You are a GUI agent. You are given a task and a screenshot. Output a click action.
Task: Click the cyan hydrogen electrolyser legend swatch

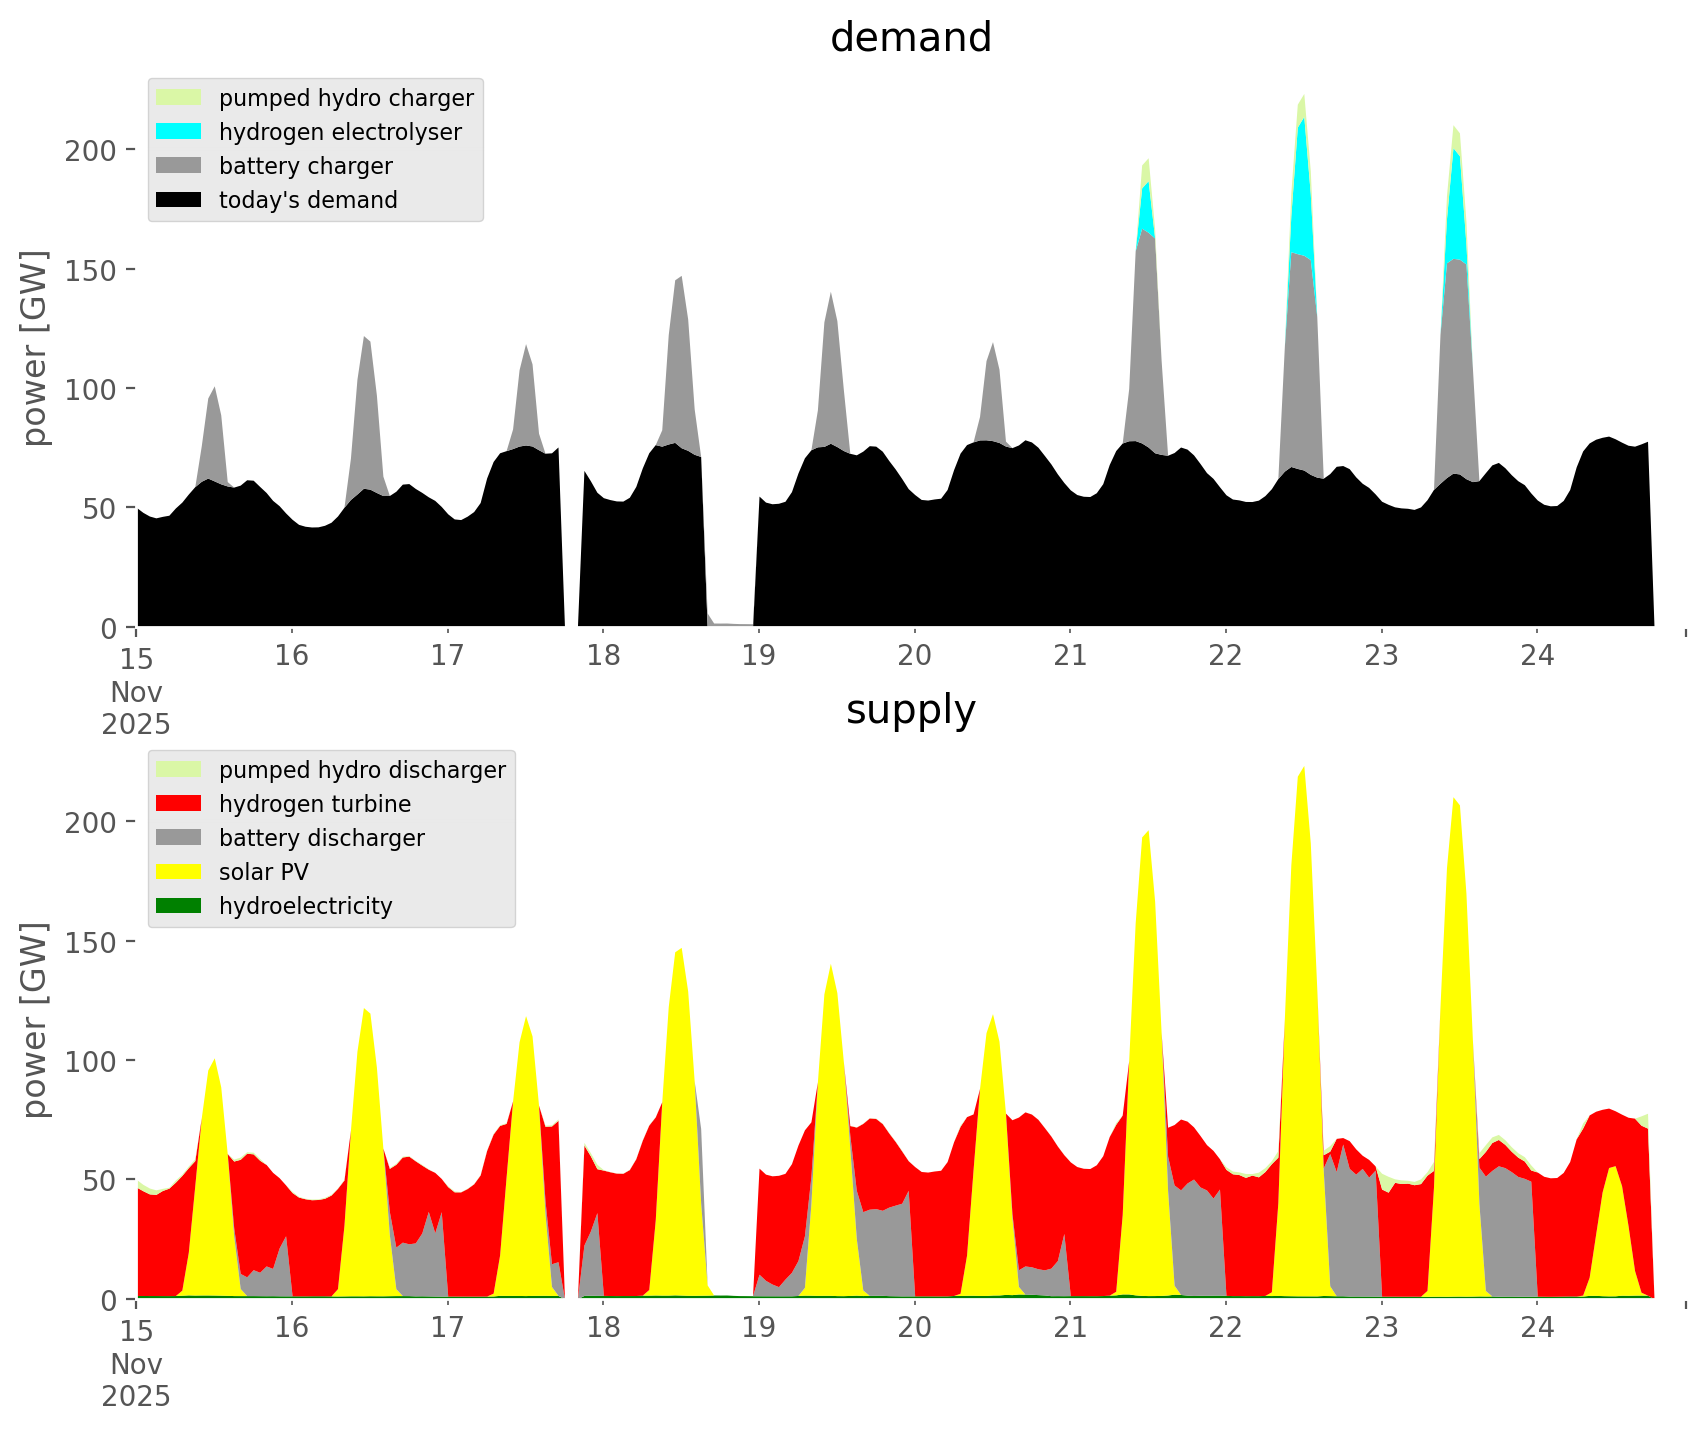[x=179, y=132]
